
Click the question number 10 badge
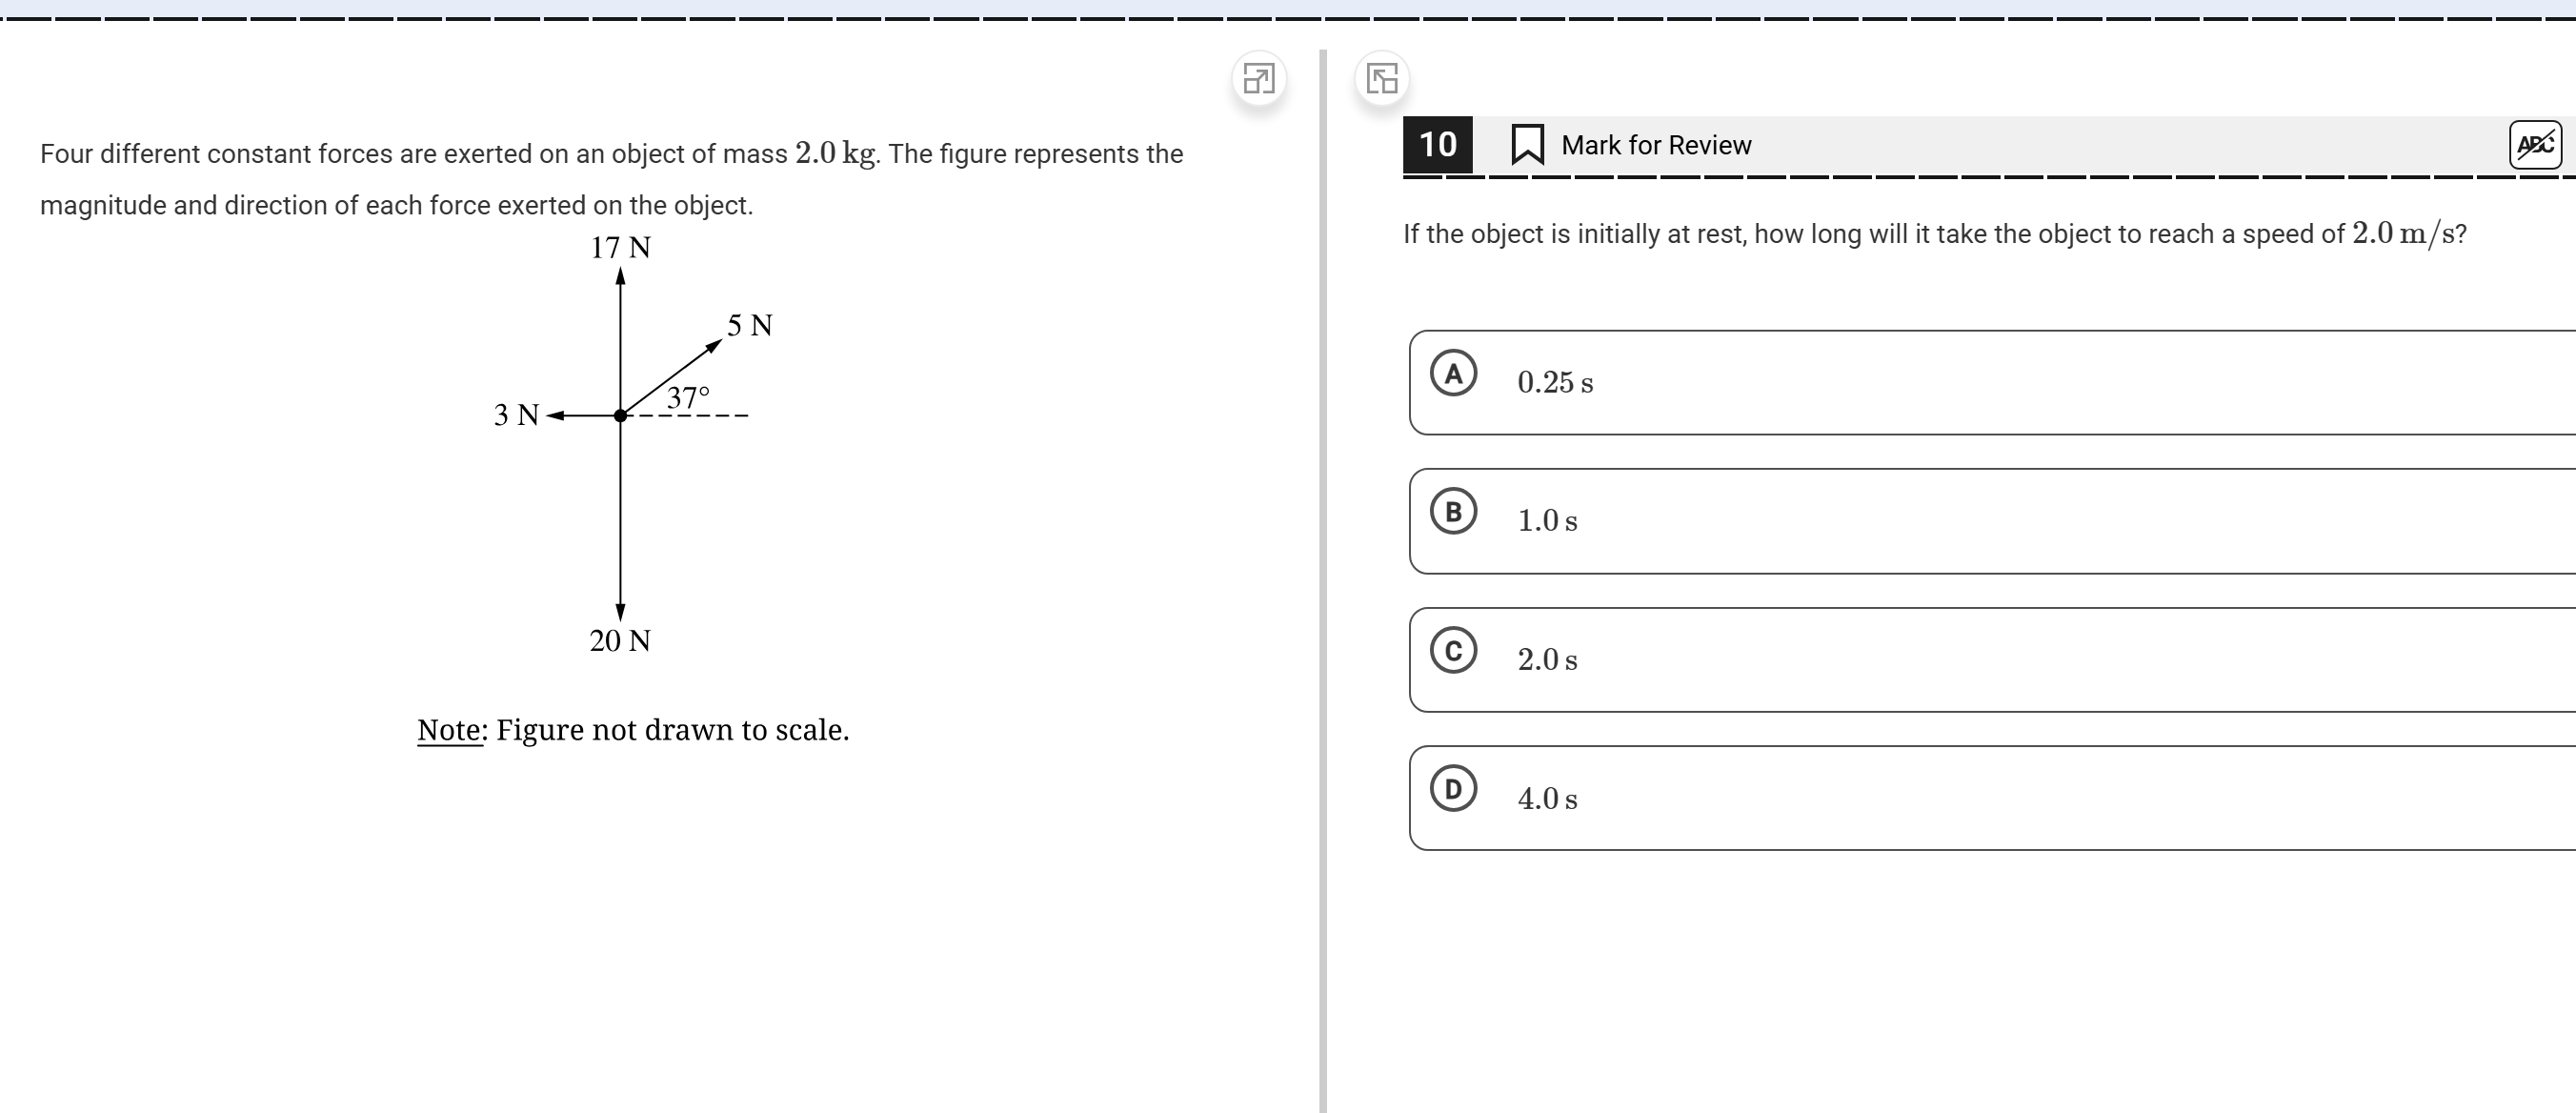click(x=1437, y=145)
